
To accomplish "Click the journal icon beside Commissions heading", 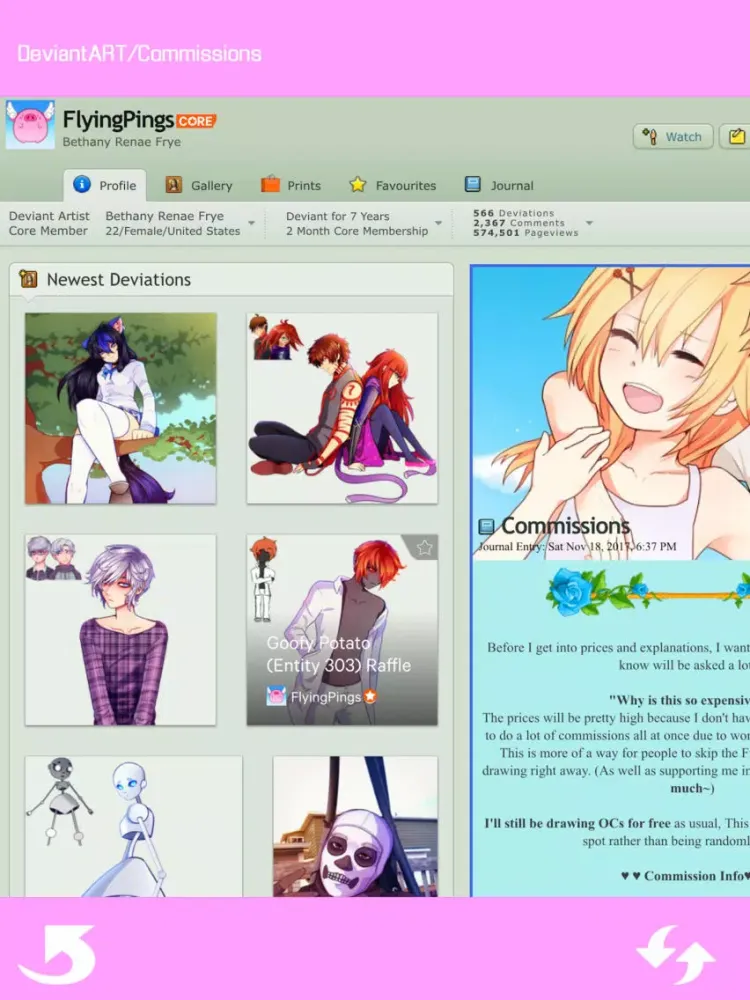I will tap(486, 527).
